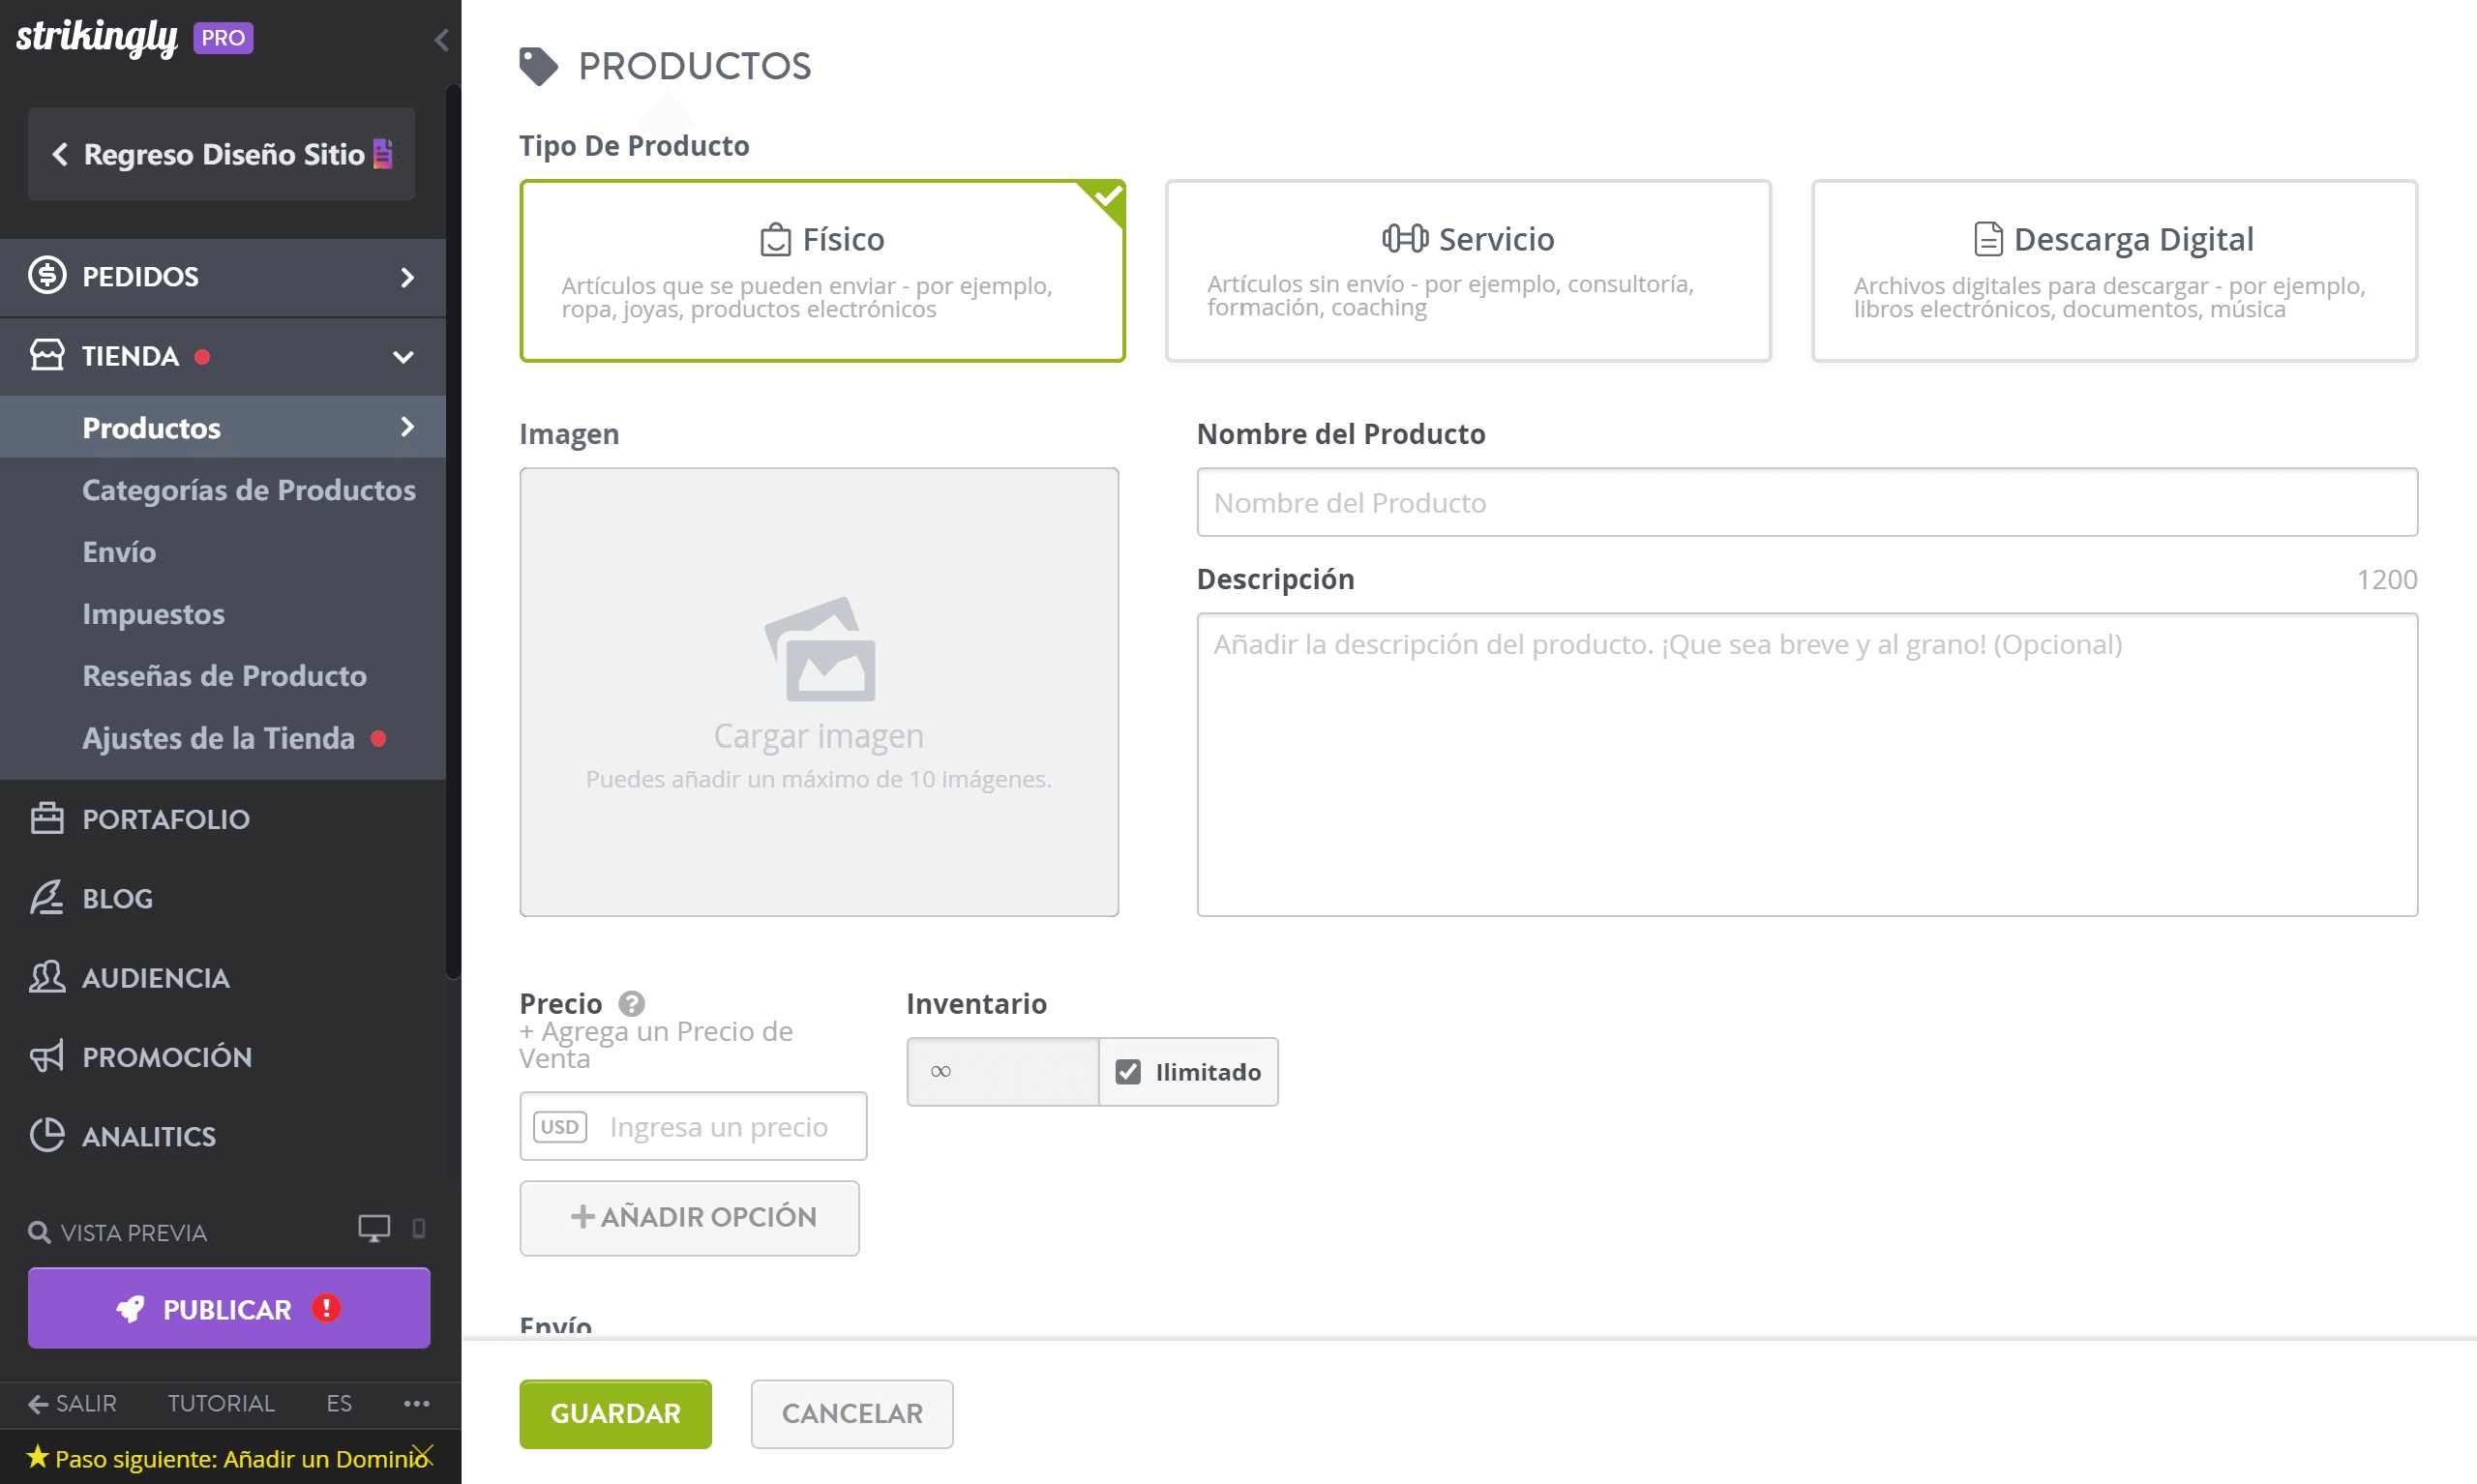Select the Físico product type
The image size is (2477, 1484).
pos(822,271)
